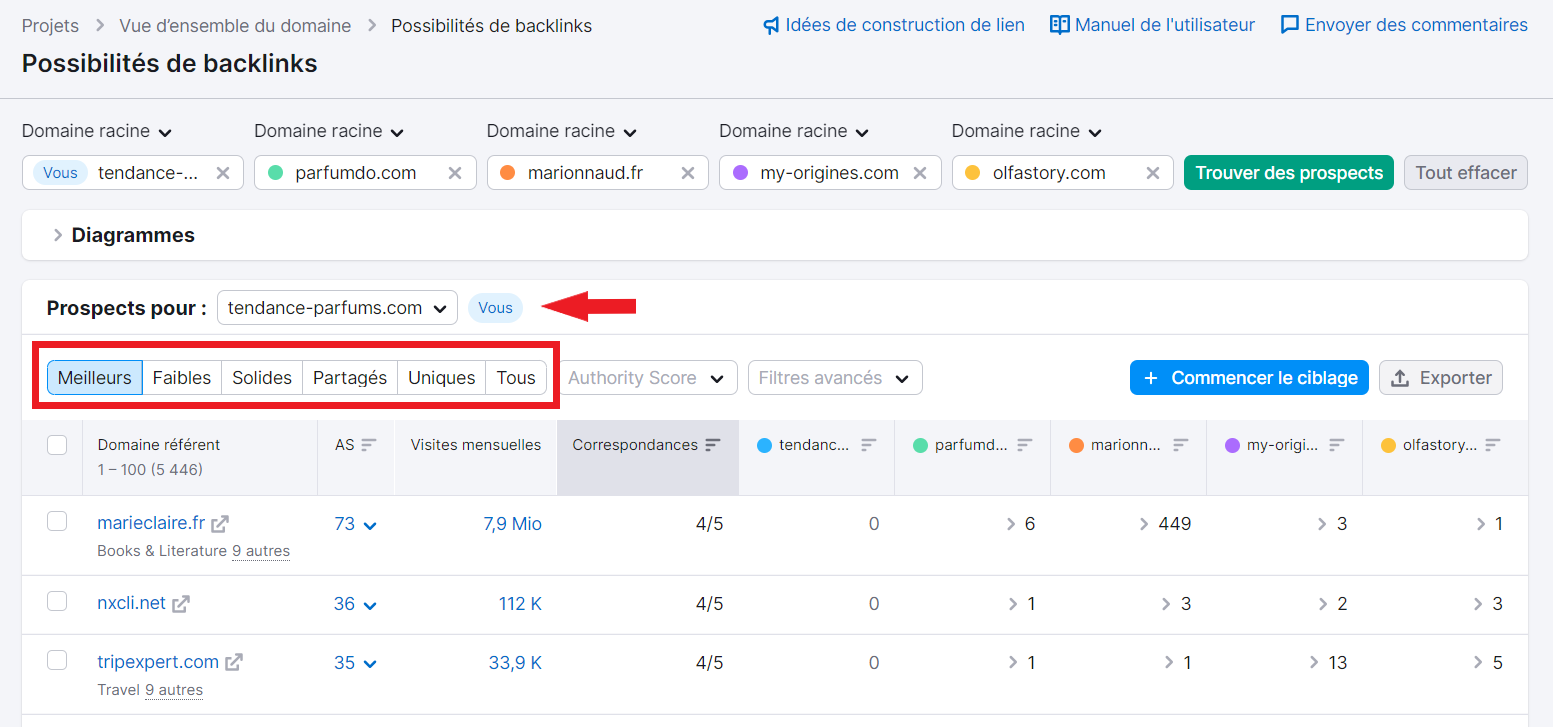This screenshot has height=727, width=1553.
Task: Open nxcli.net domain link
Action: (x=131, y=603)
